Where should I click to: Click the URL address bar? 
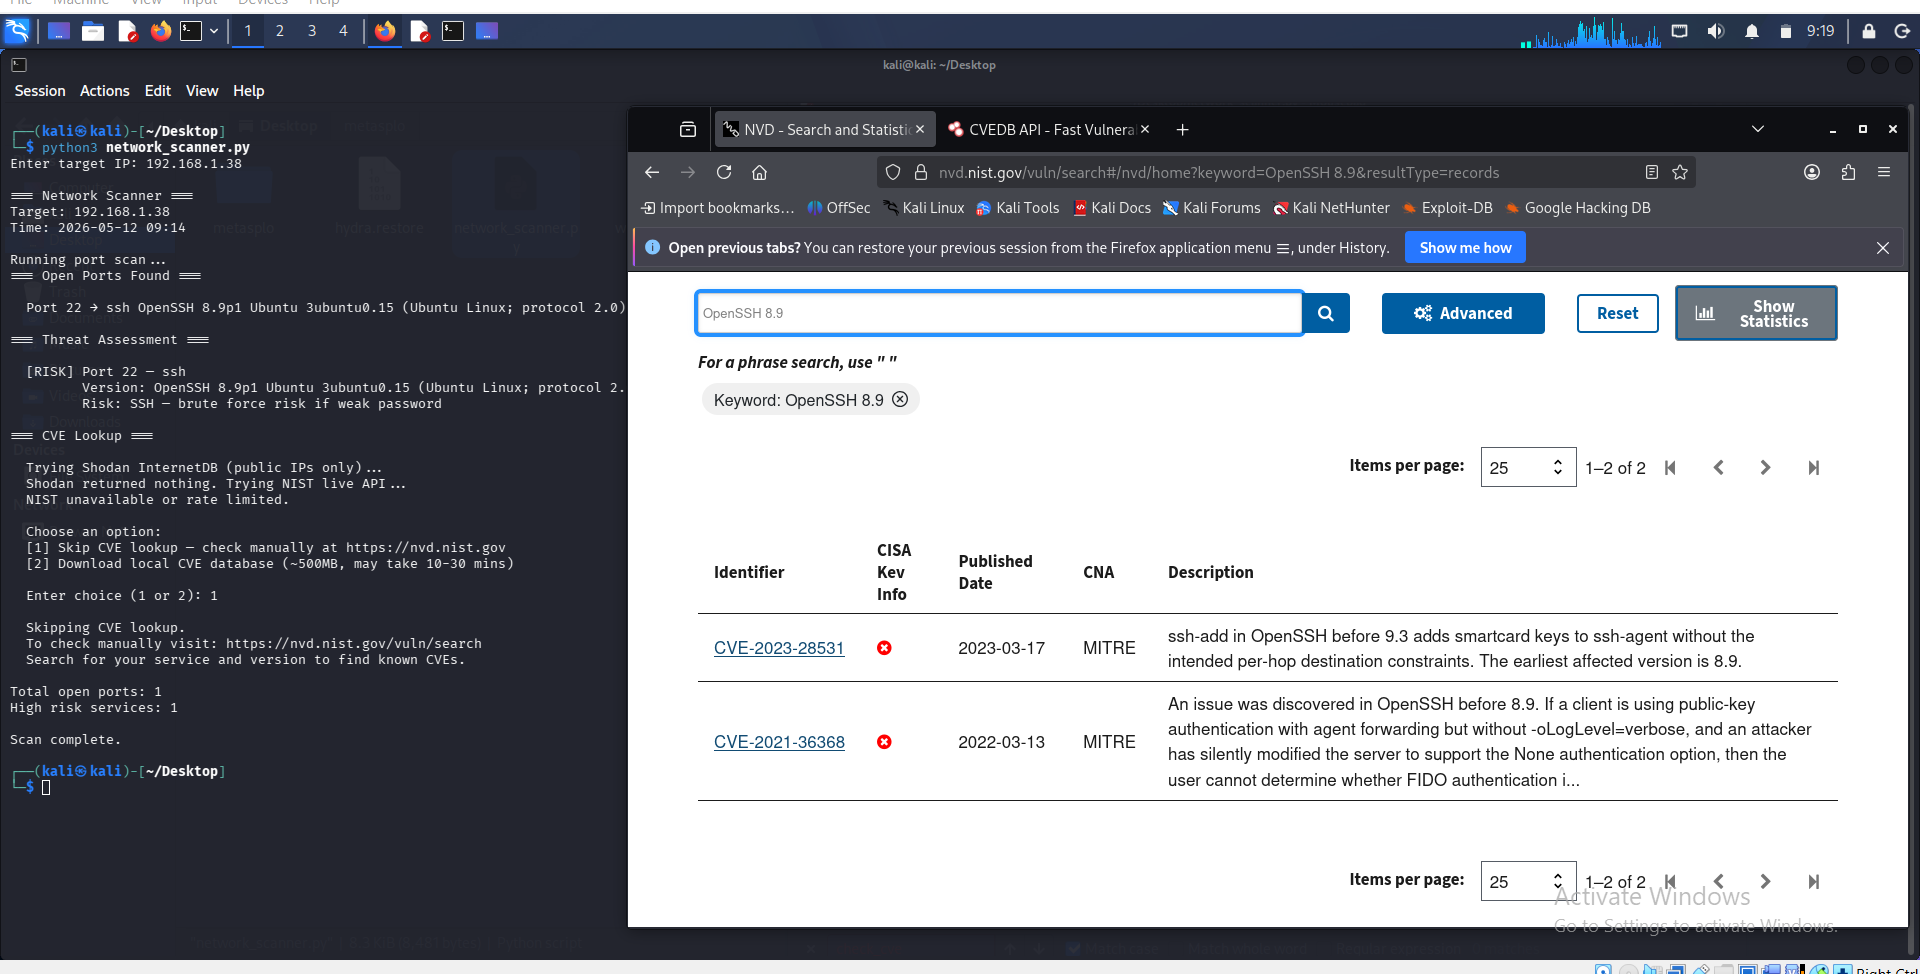point(1285,172)
